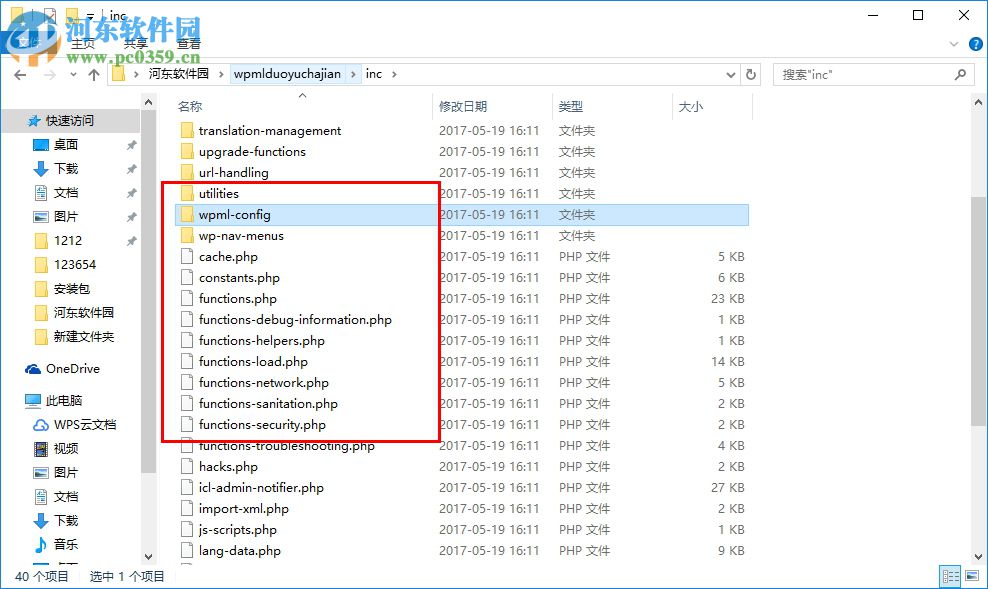Image resolution: width=988 pixels, height=589 pixels.
Task: Switch to large thumbnails view in the status bar
Action: pyautogui.click(x=971, y=575)
